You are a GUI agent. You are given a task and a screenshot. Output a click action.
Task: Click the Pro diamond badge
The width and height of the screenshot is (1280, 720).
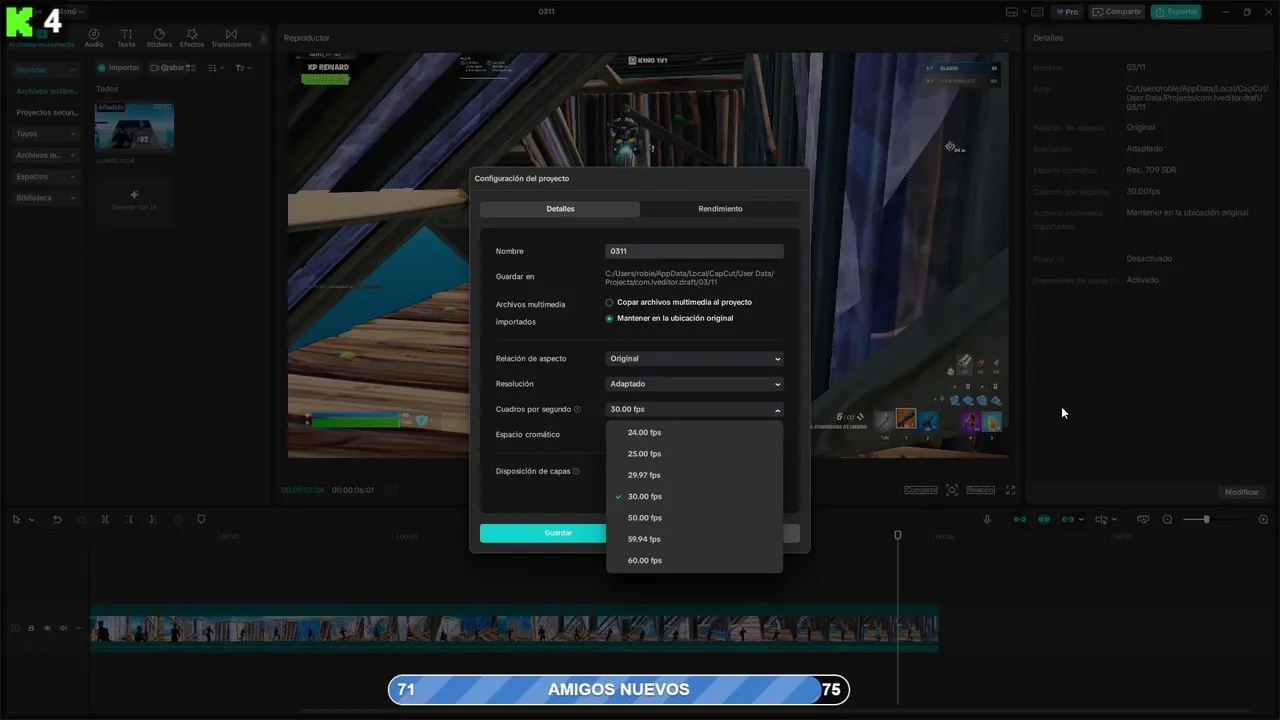(x=1067, y=12)
